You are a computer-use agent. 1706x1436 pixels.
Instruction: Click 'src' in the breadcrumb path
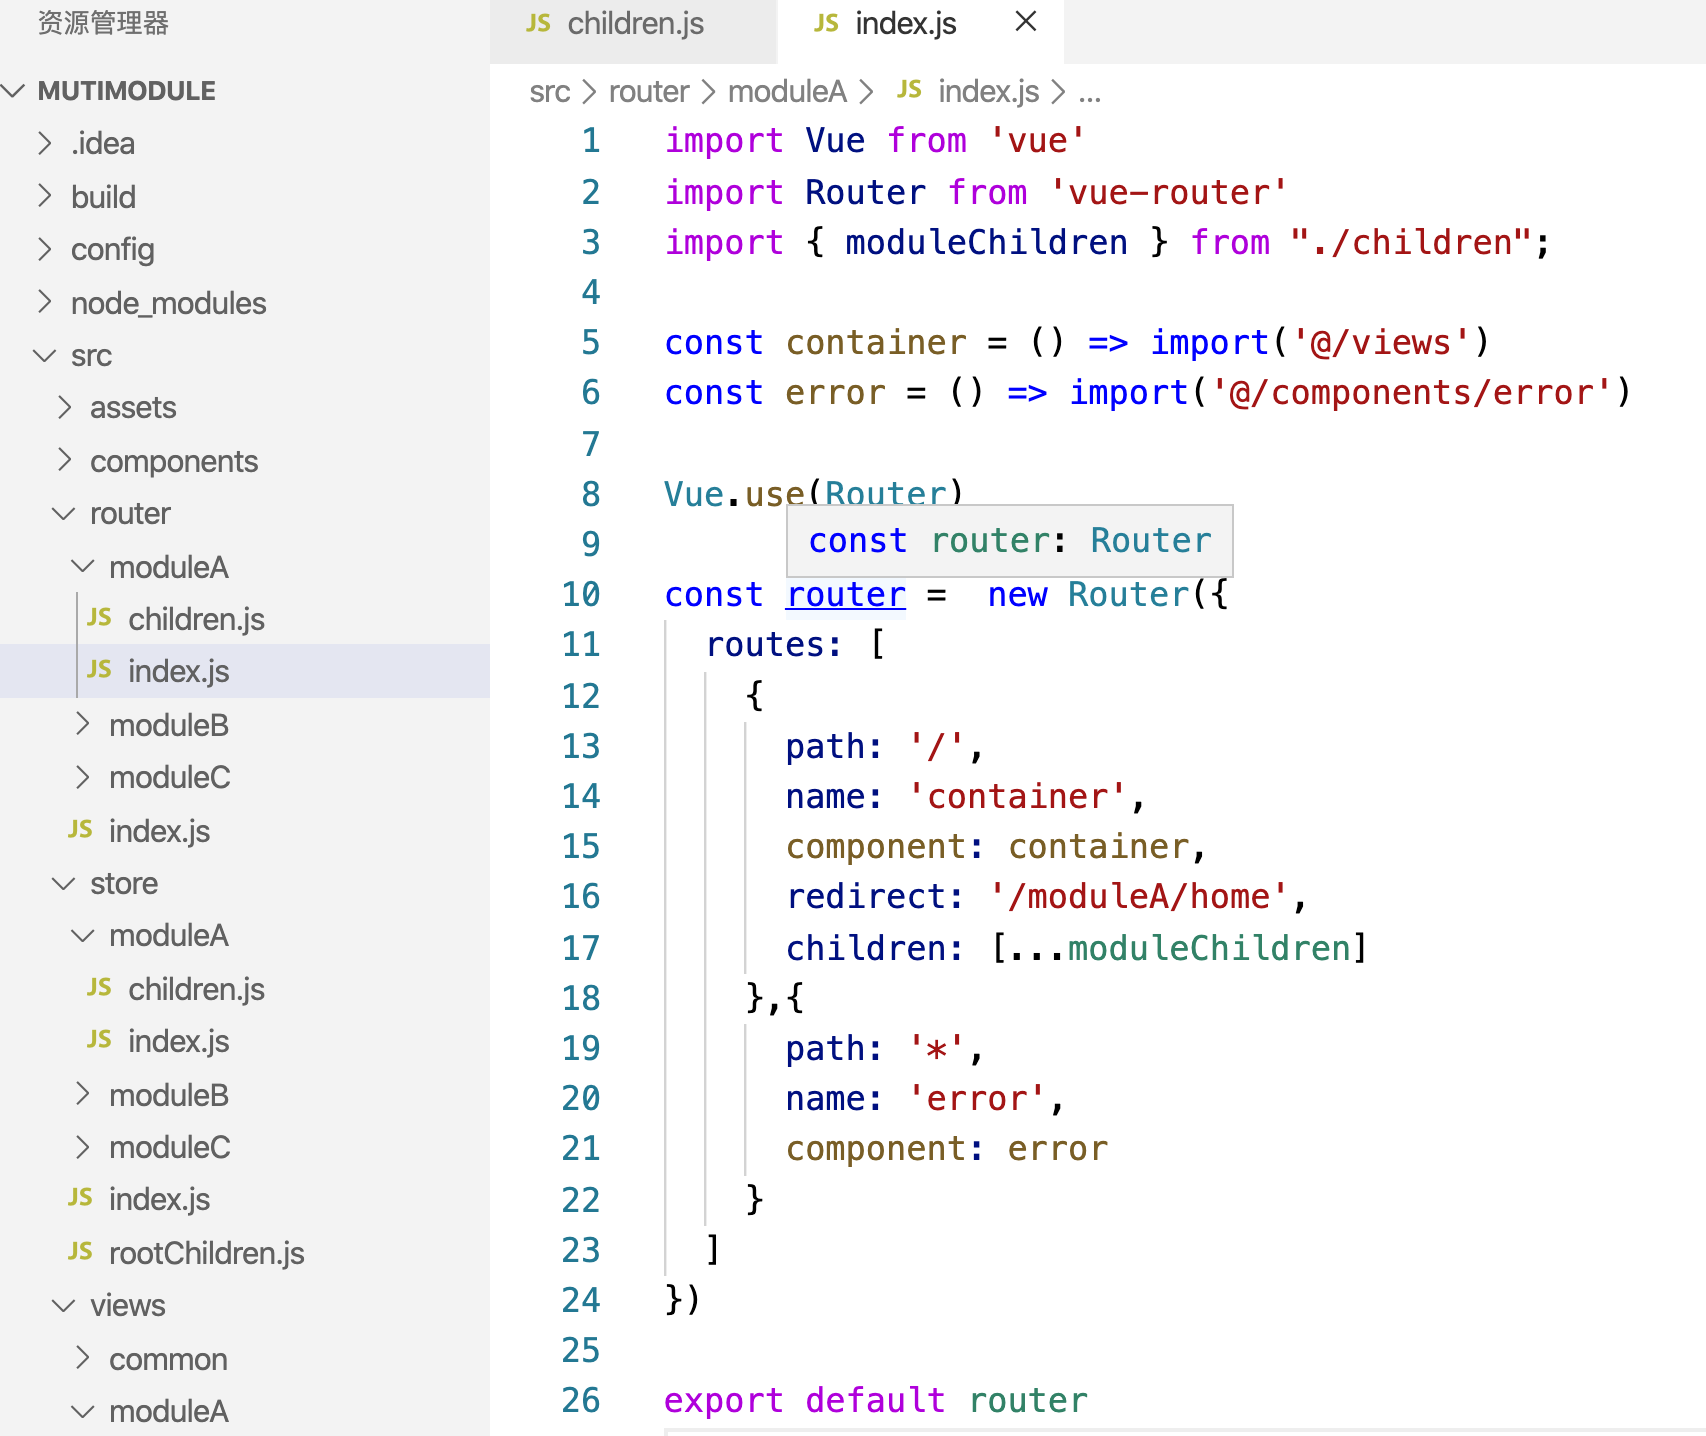(x=550, y=92)
